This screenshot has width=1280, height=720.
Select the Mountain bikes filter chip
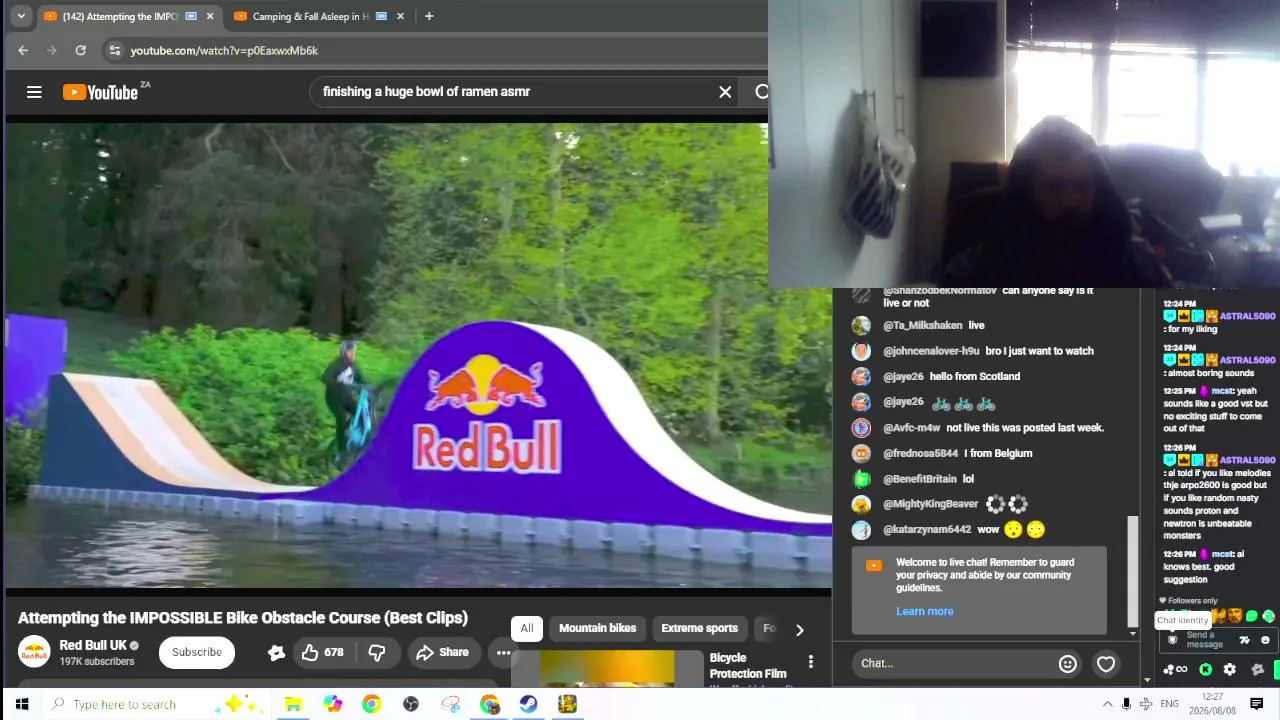tap(597, 628)
